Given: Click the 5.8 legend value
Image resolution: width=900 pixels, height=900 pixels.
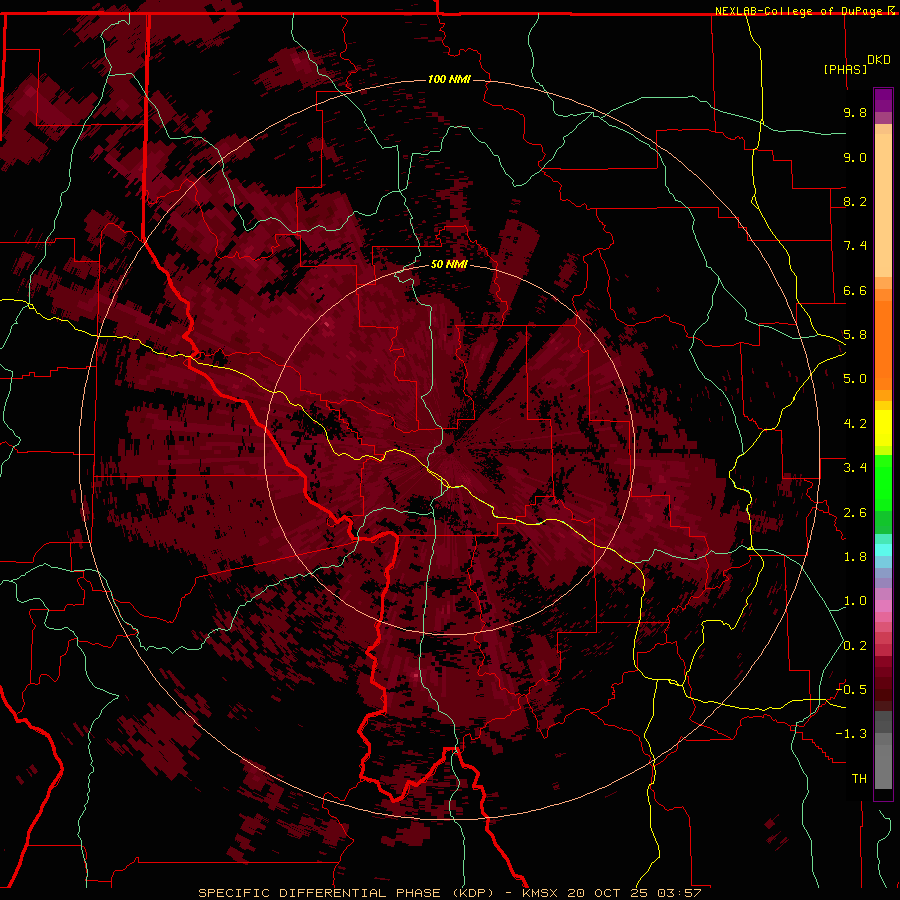Looking at the screenshot, I should pyautogui.click(x=855, y=335).
